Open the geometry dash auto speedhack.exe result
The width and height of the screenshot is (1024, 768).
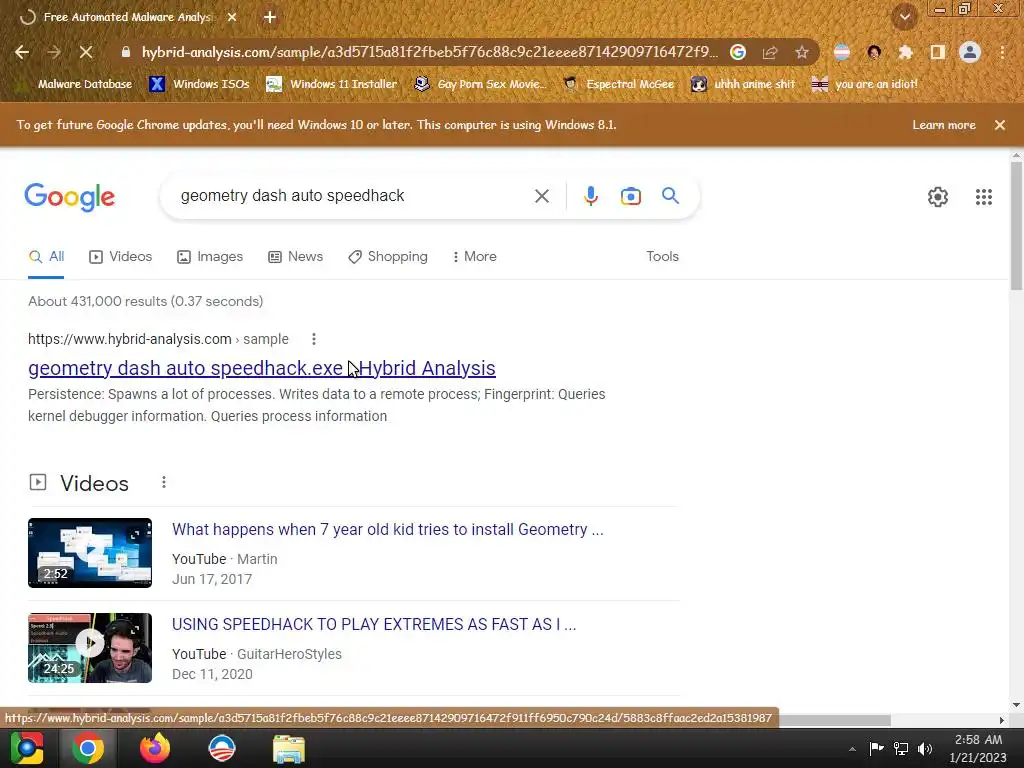[262, 368]
